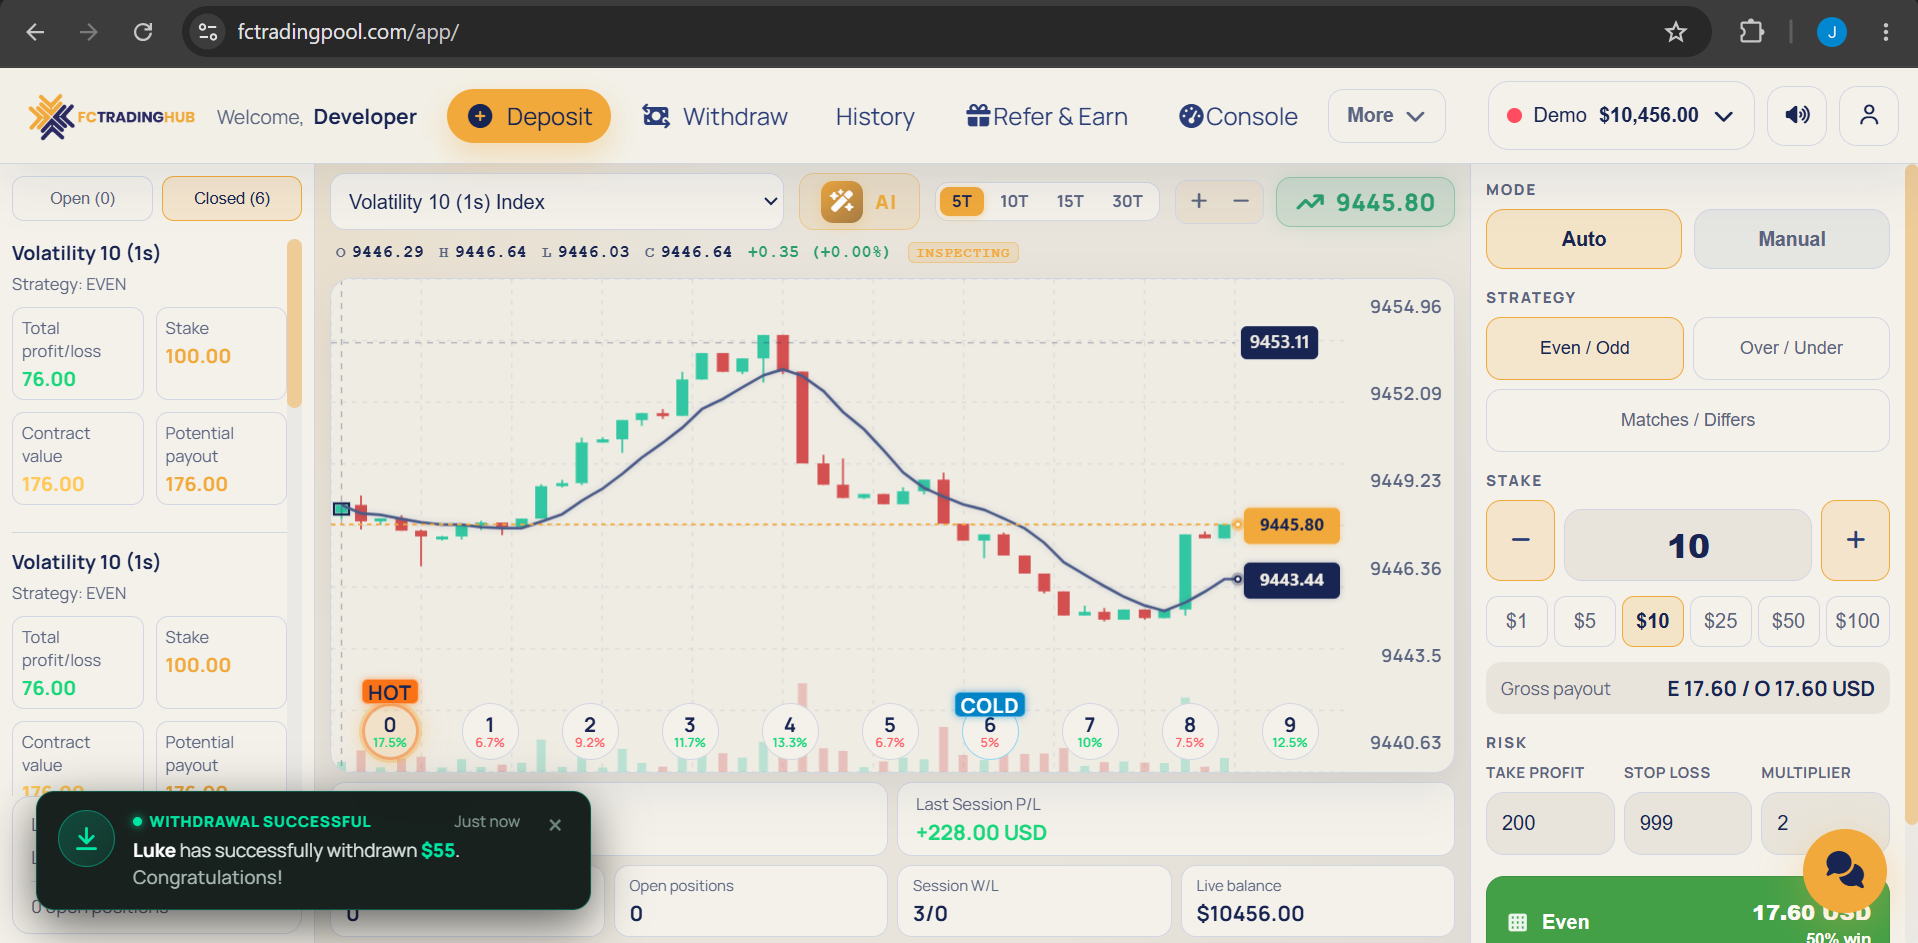This screenshot has width=1918, height=943.
Task: Open Refer & Earn
Action: pyautogui.click(x=1047, y=117)
